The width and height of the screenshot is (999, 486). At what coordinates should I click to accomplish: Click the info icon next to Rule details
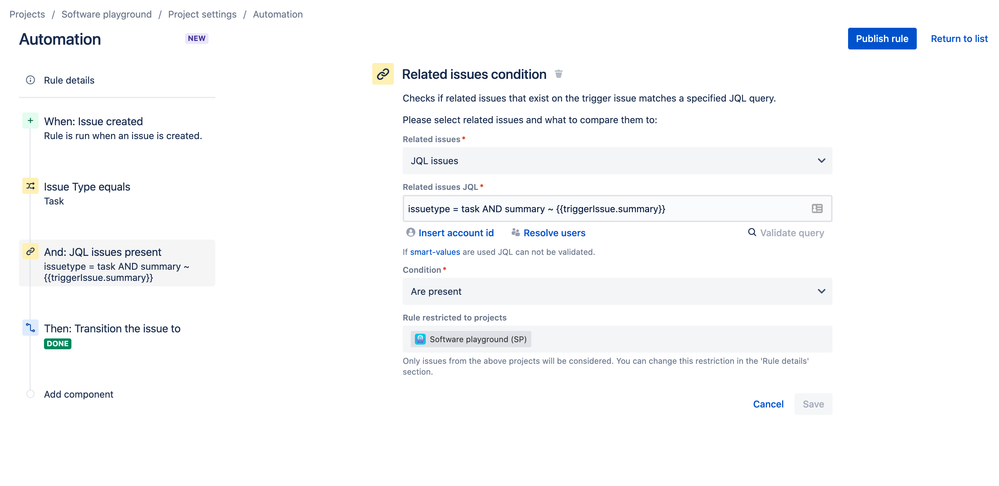(30, 80)
